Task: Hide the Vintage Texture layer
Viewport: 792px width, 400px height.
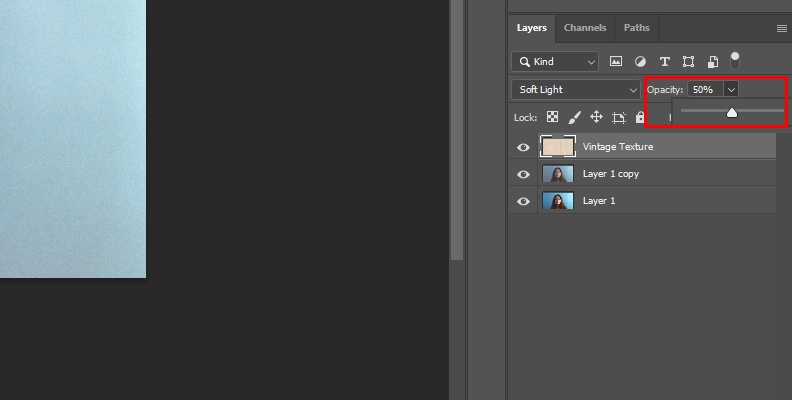Action: [523, 147]
